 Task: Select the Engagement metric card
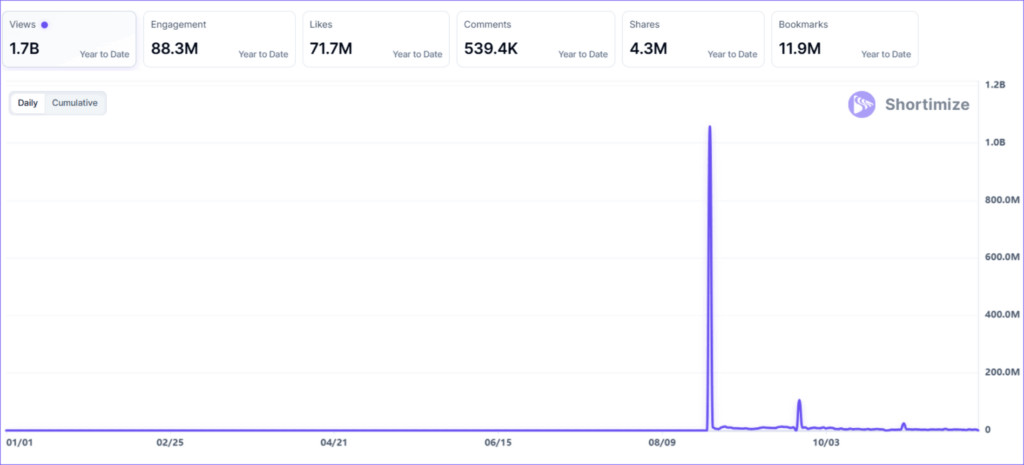coord(219,39)
